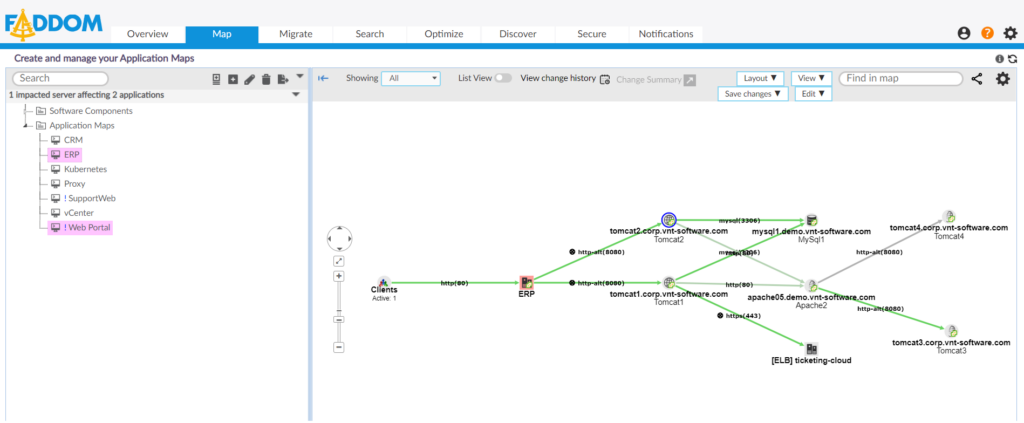Open global settings gear in header
The height and width of the screenshot is (423, 1024).
point(1010,33)
